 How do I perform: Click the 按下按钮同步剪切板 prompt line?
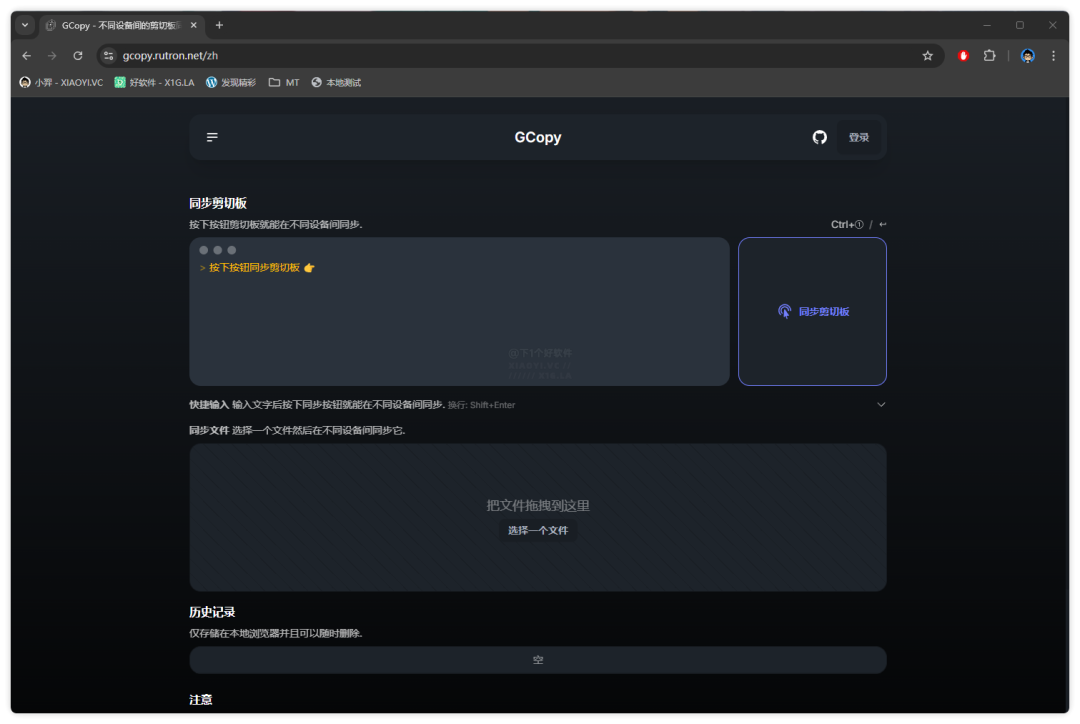(257, 267)
